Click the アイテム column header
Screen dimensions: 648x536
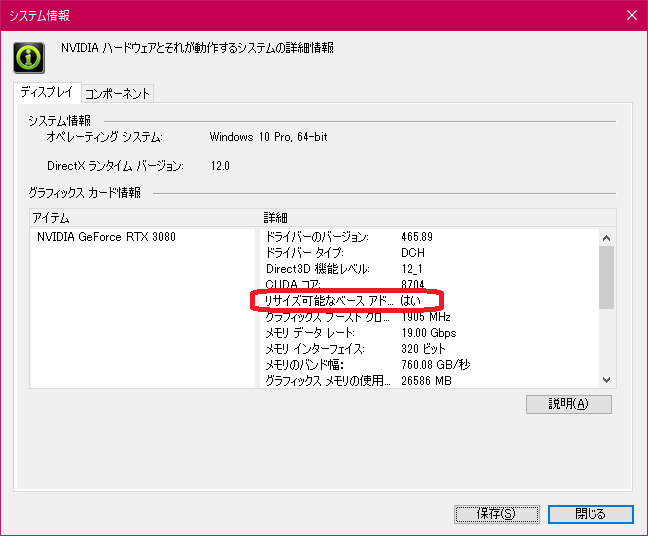(145, 218)
